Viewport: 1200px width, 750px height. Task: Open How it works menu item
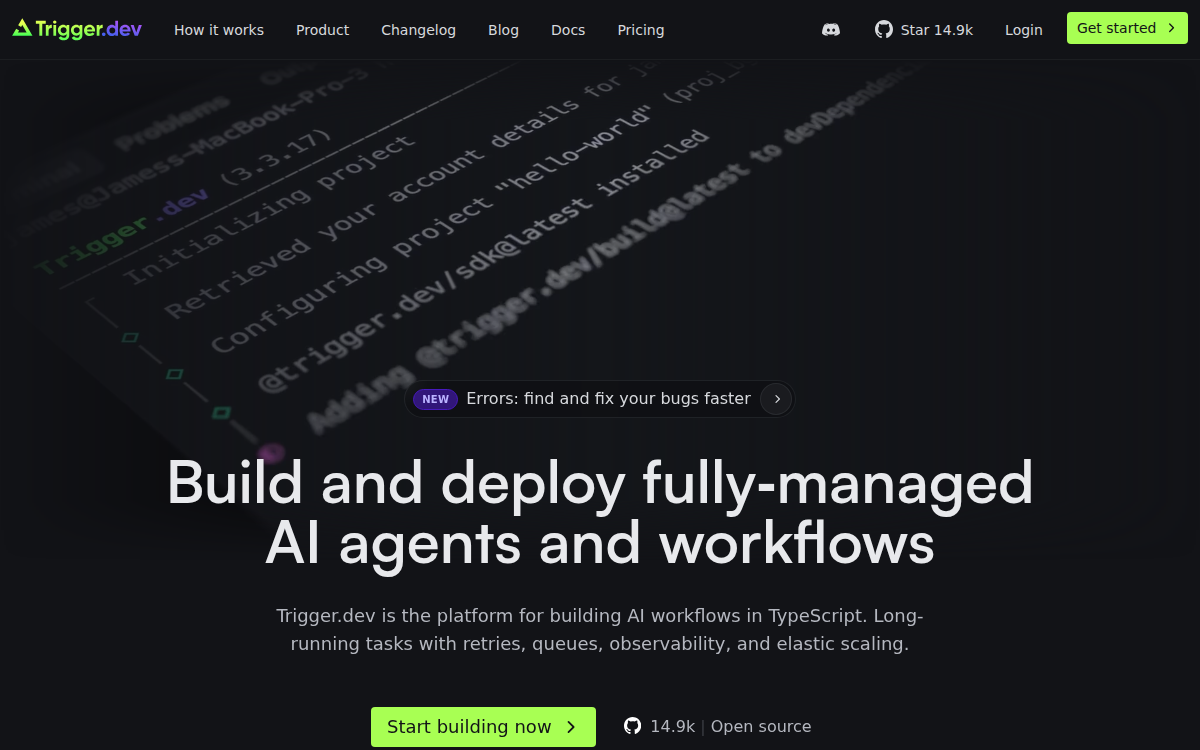(219, 30)
